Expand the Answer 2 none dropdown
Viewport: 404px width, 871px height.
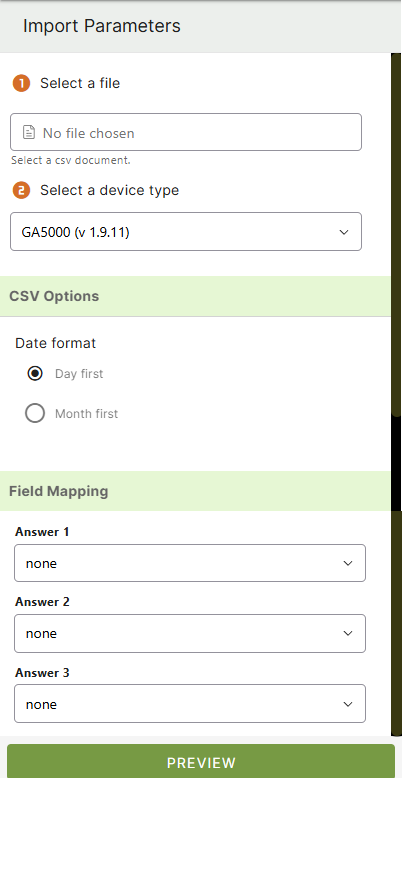(x=189, y=633)
